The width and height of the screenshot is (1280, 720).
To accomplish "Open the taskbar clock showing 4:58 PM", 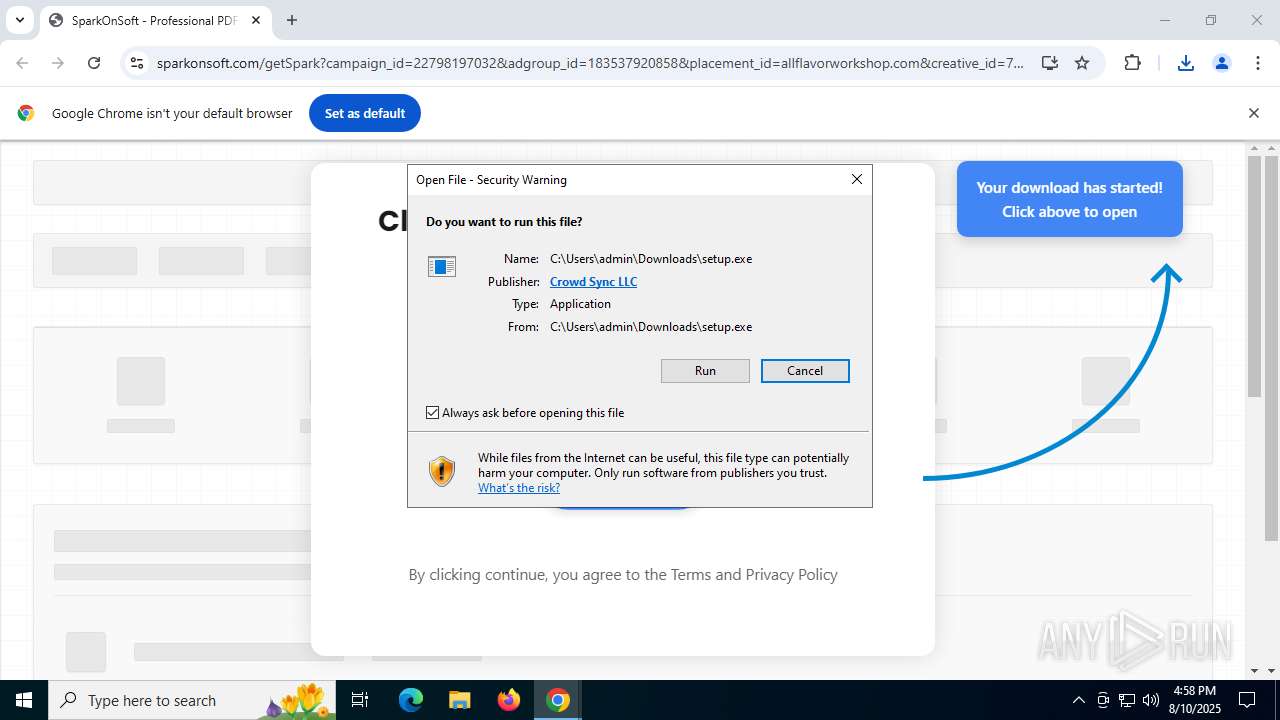I will [1195, 700].
